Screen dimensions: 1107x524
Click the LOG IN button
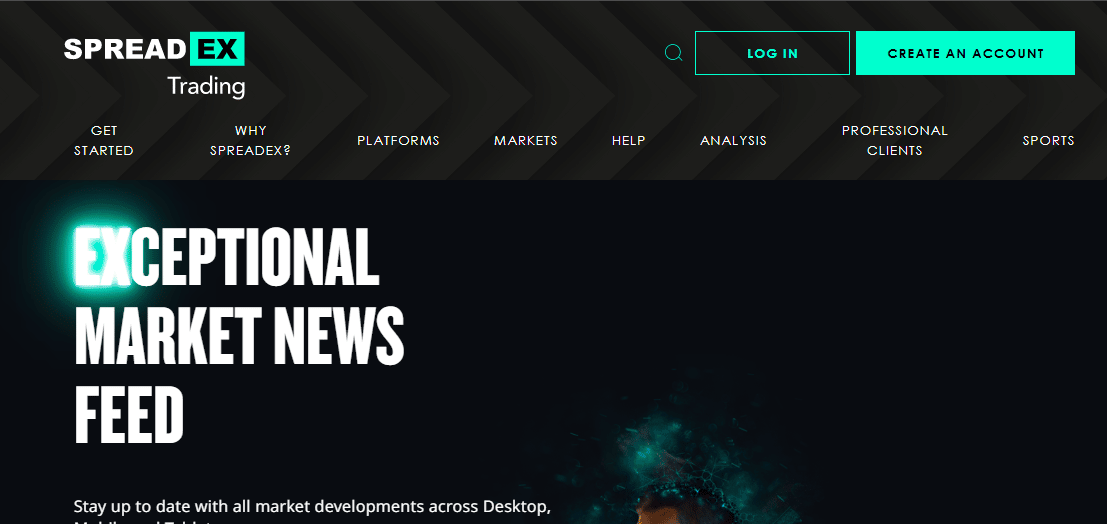772,53
